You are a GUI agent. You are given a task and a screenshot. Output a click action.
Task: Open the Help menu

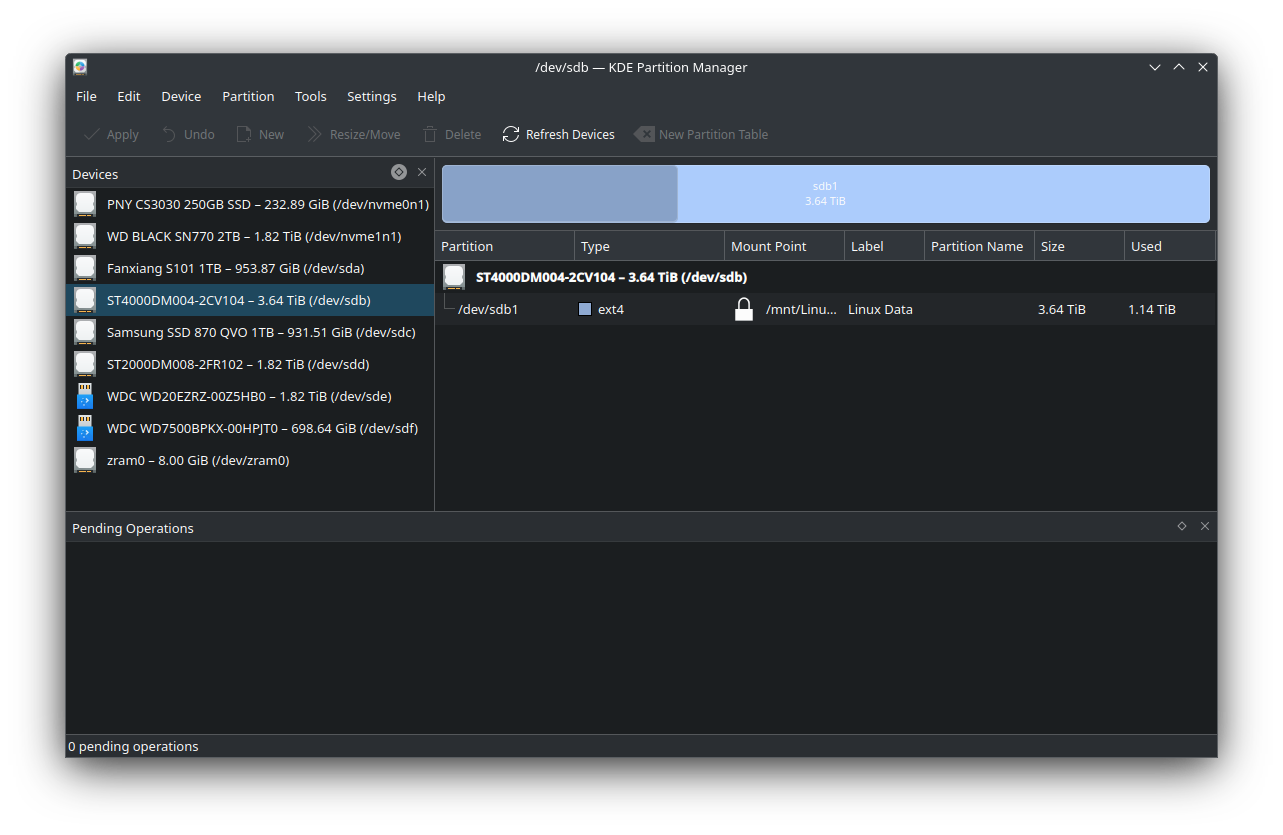(x=431, y=96)
